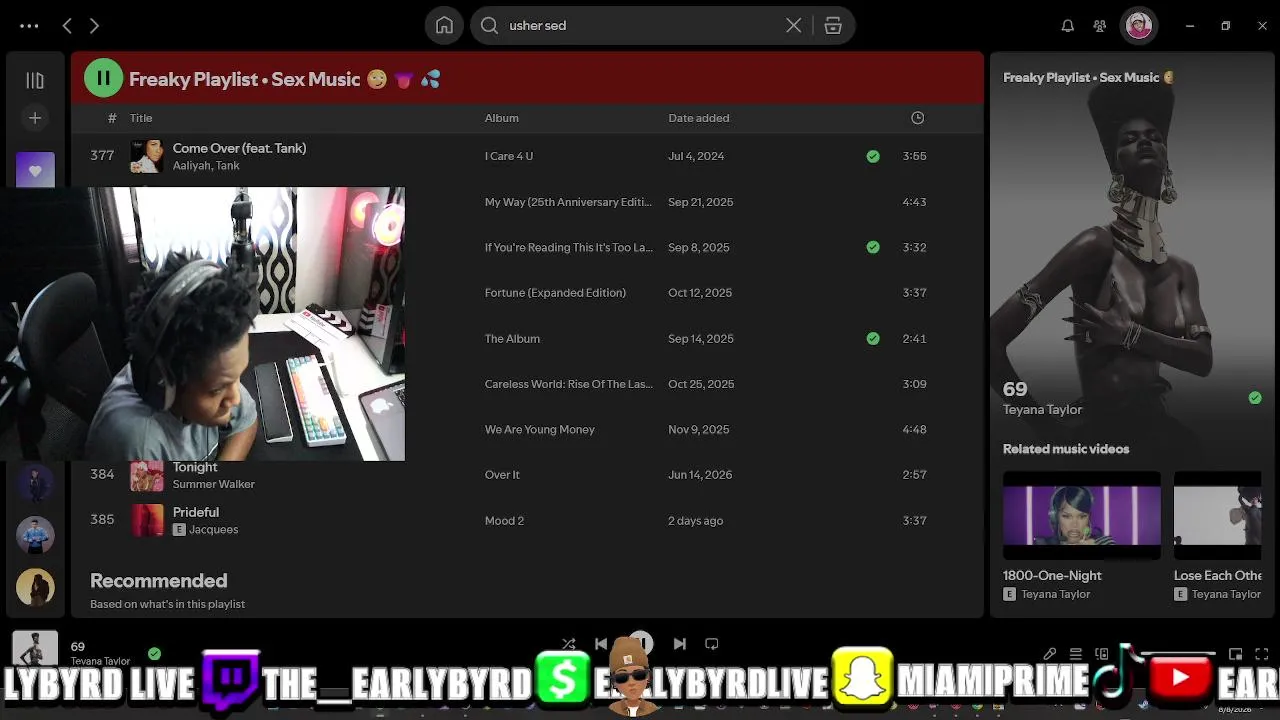Sort by the Title column header
The height and width of the screenshot is (720, 1280).
coord(141,118)
